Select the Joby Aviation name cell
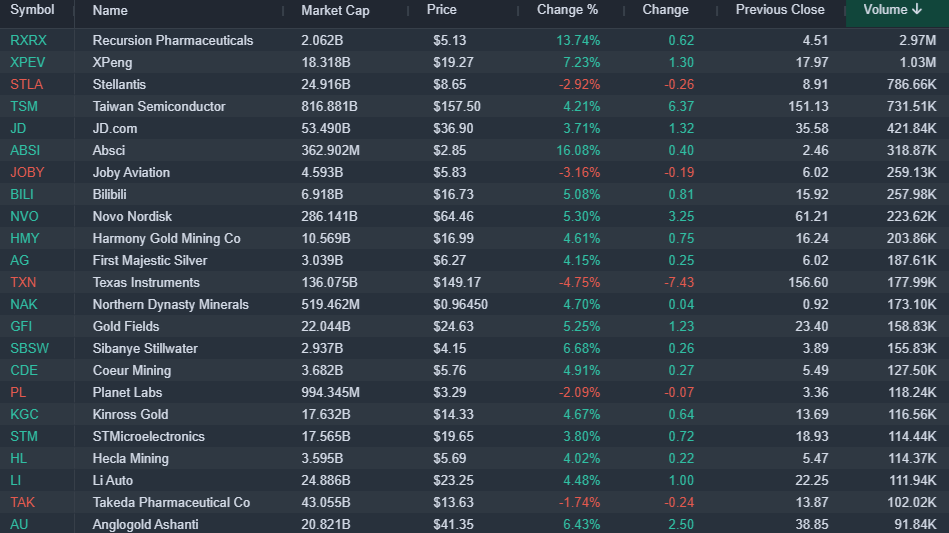The image size is (949, 533). [131, 172]
